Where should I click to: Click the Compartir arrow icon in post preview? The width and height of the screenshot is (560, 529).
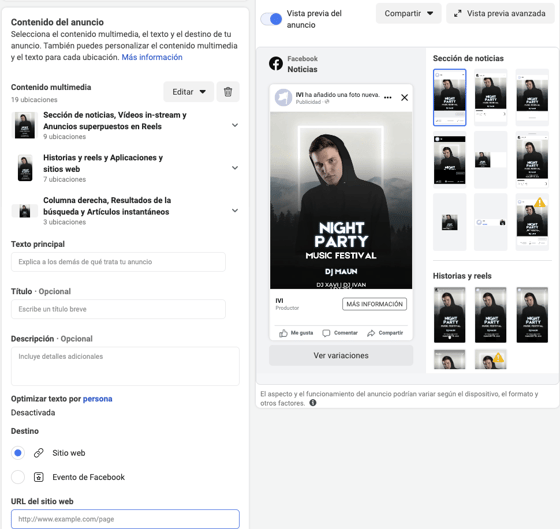[x=371, y=333]
